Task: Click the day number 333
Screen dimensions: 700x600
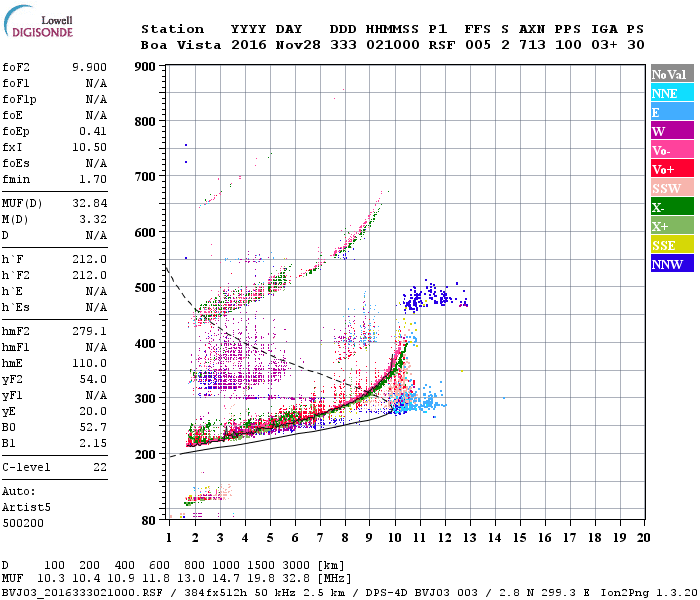Action: [x=343, y=45]
